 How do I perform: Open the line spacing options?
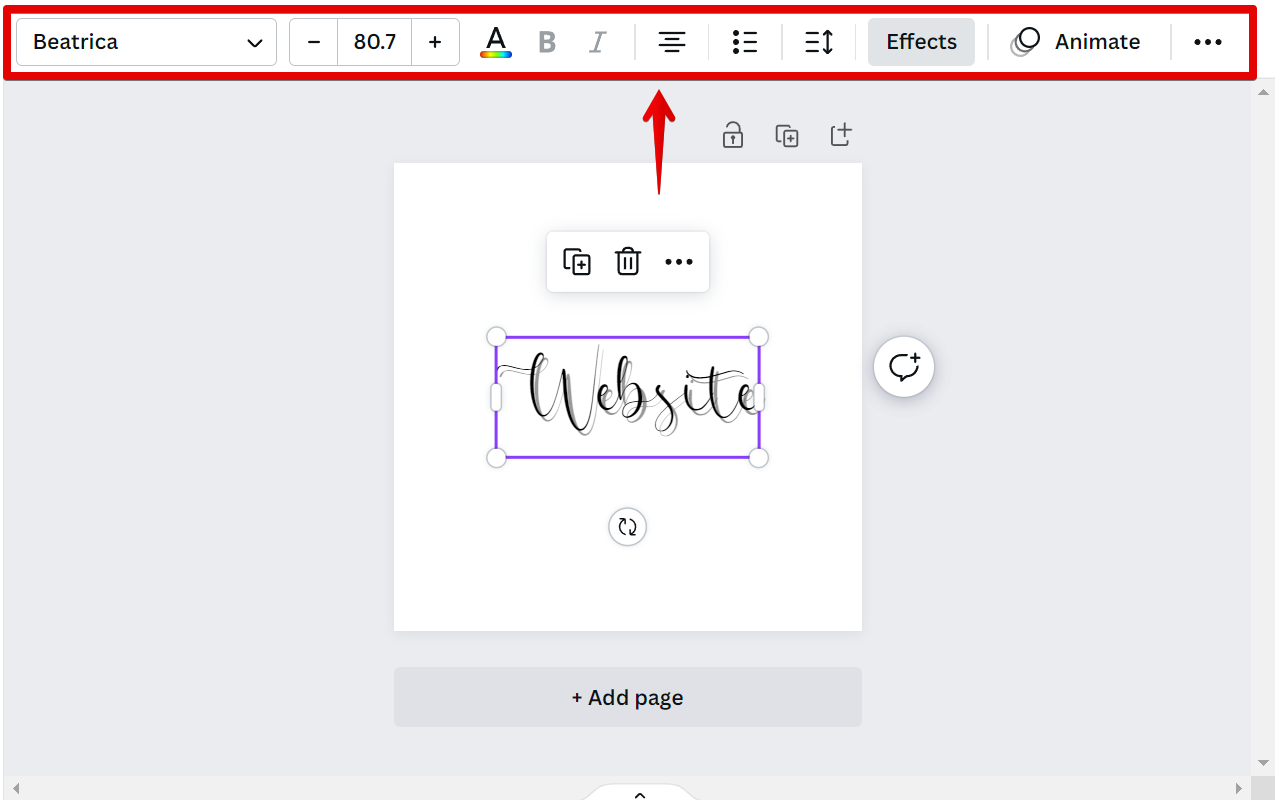(819, 42)
